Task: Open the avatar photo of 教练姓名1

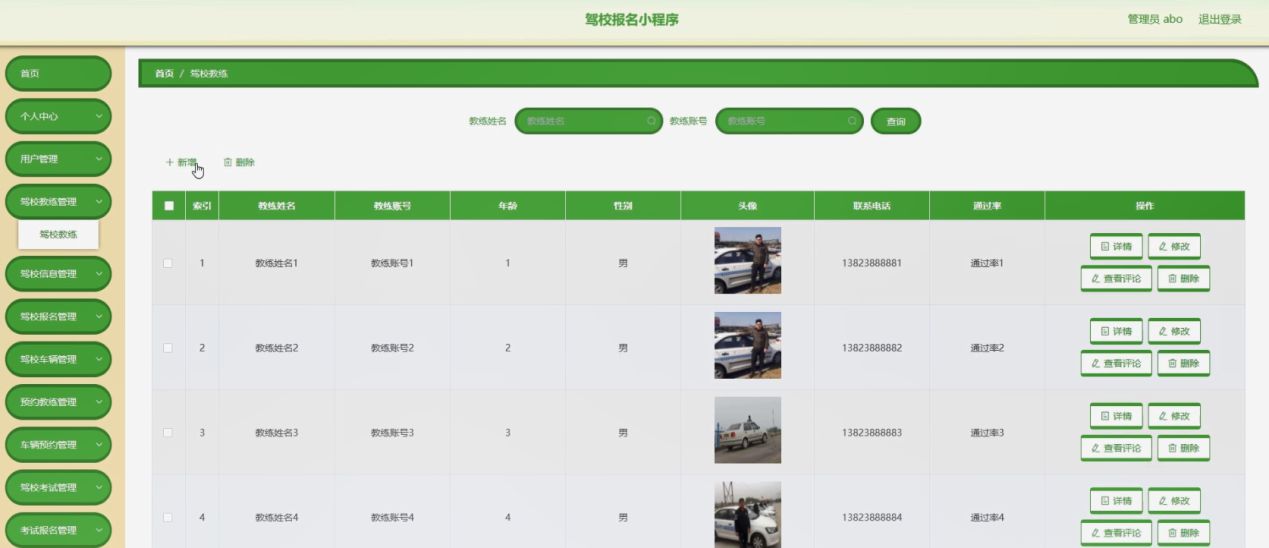Action: pyautogui.click(x=747, y=260)
